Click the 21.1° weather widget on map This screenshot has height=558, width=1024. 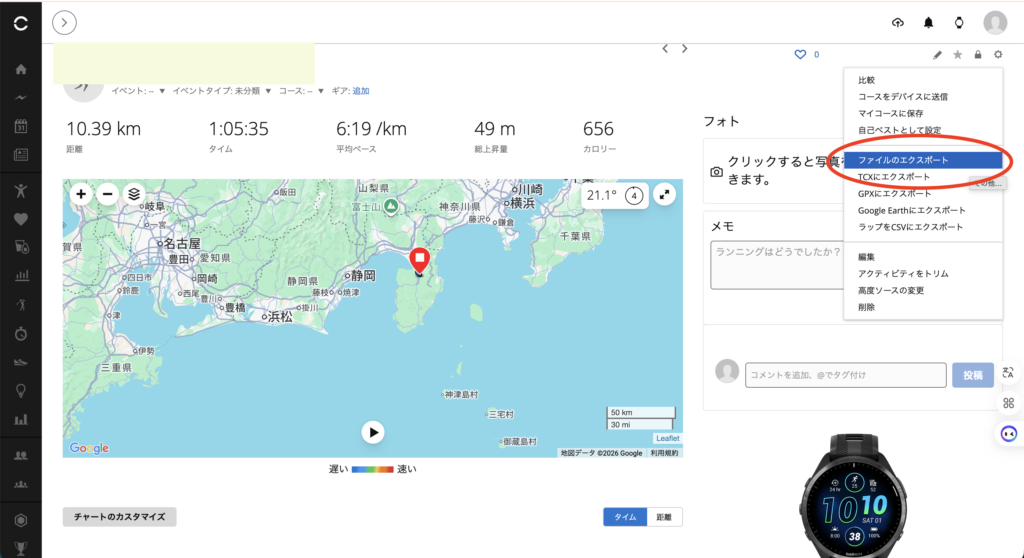615,195
